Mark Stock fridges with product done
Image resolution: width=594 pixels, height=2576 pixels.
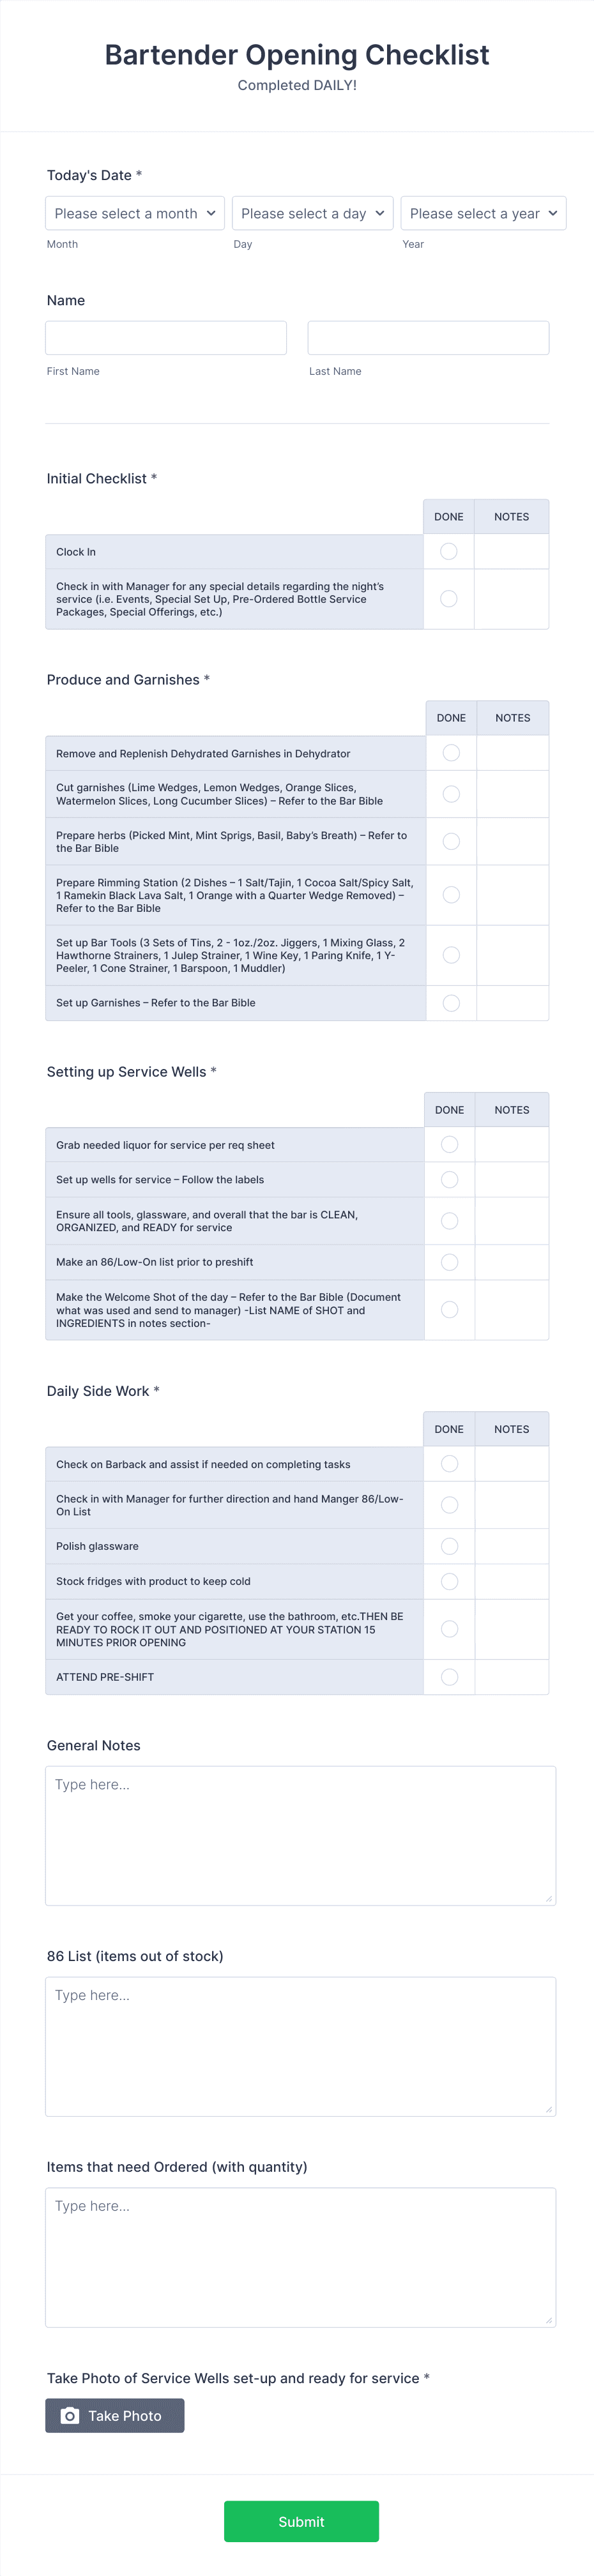click(450, 1581)
